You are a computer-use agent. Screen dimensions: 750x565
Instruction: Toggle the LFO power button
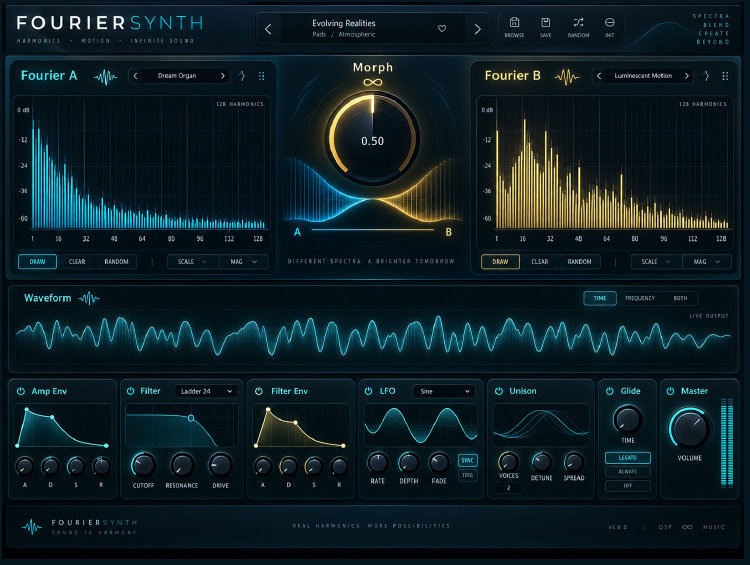coord(368,391)
